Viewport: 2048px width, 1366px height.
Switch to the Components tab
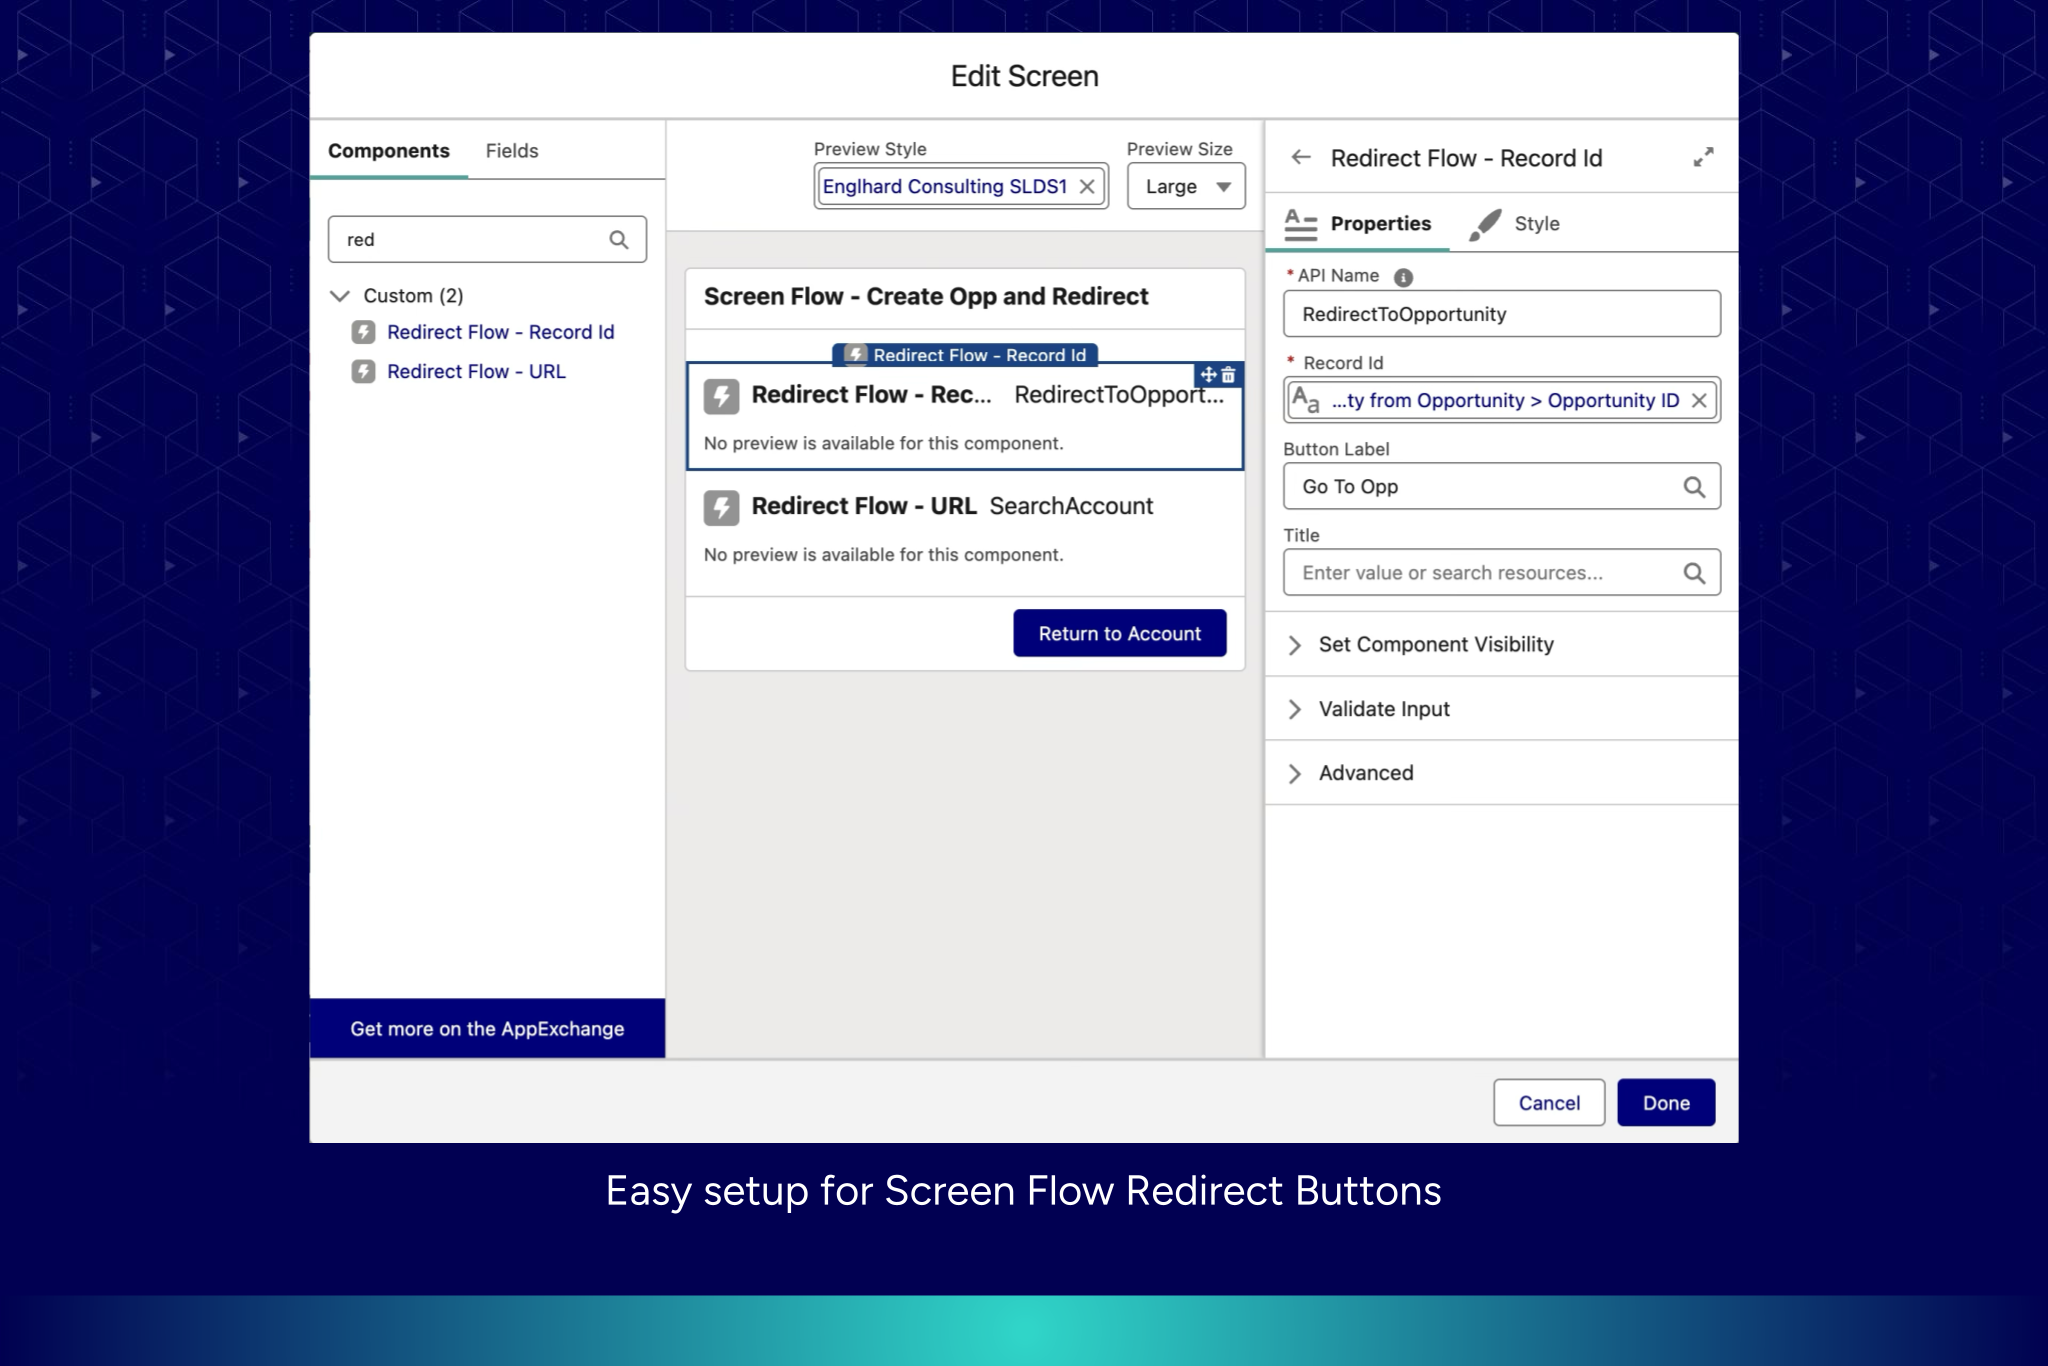pyautogui.click(x=389, y=151)
